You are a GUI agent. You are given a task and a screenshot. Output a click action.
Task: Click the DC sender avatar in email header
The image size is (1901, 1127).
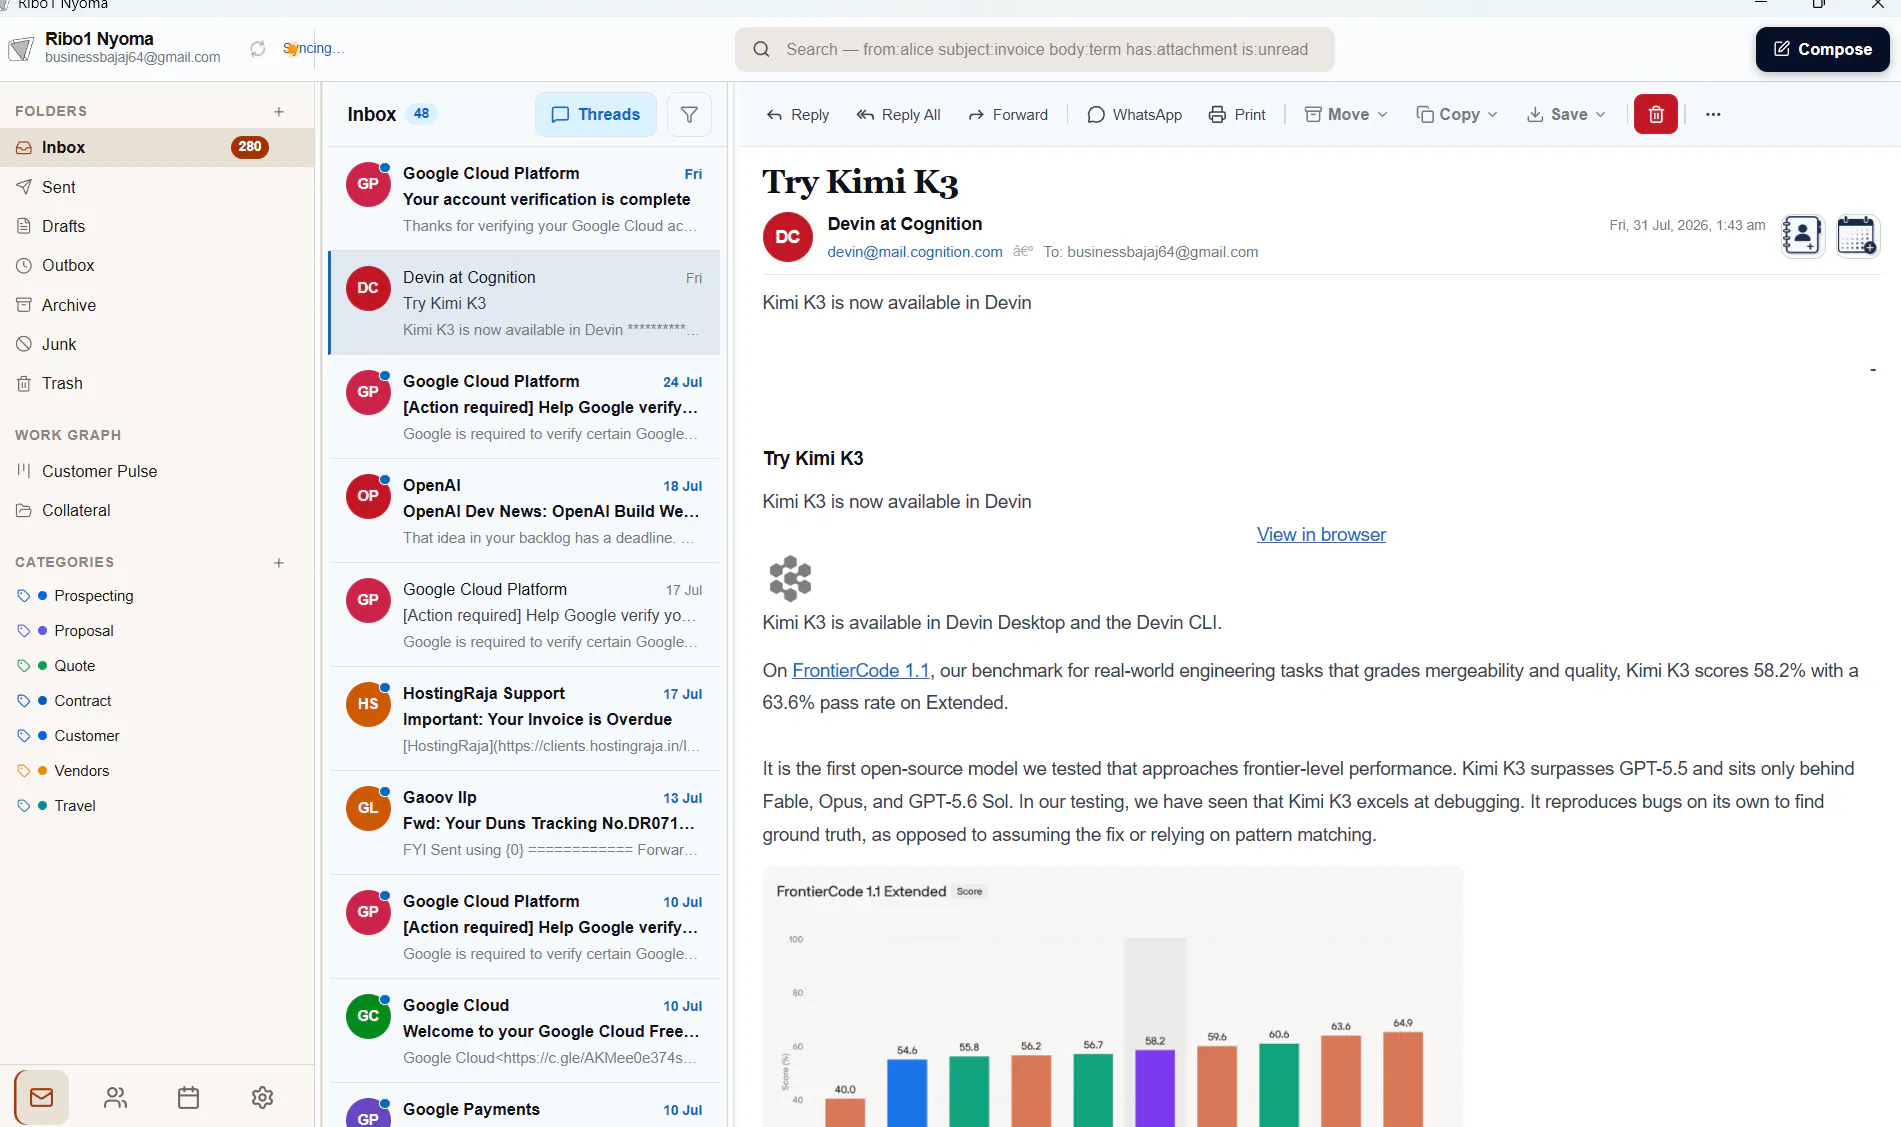click(x=788, y=237)
